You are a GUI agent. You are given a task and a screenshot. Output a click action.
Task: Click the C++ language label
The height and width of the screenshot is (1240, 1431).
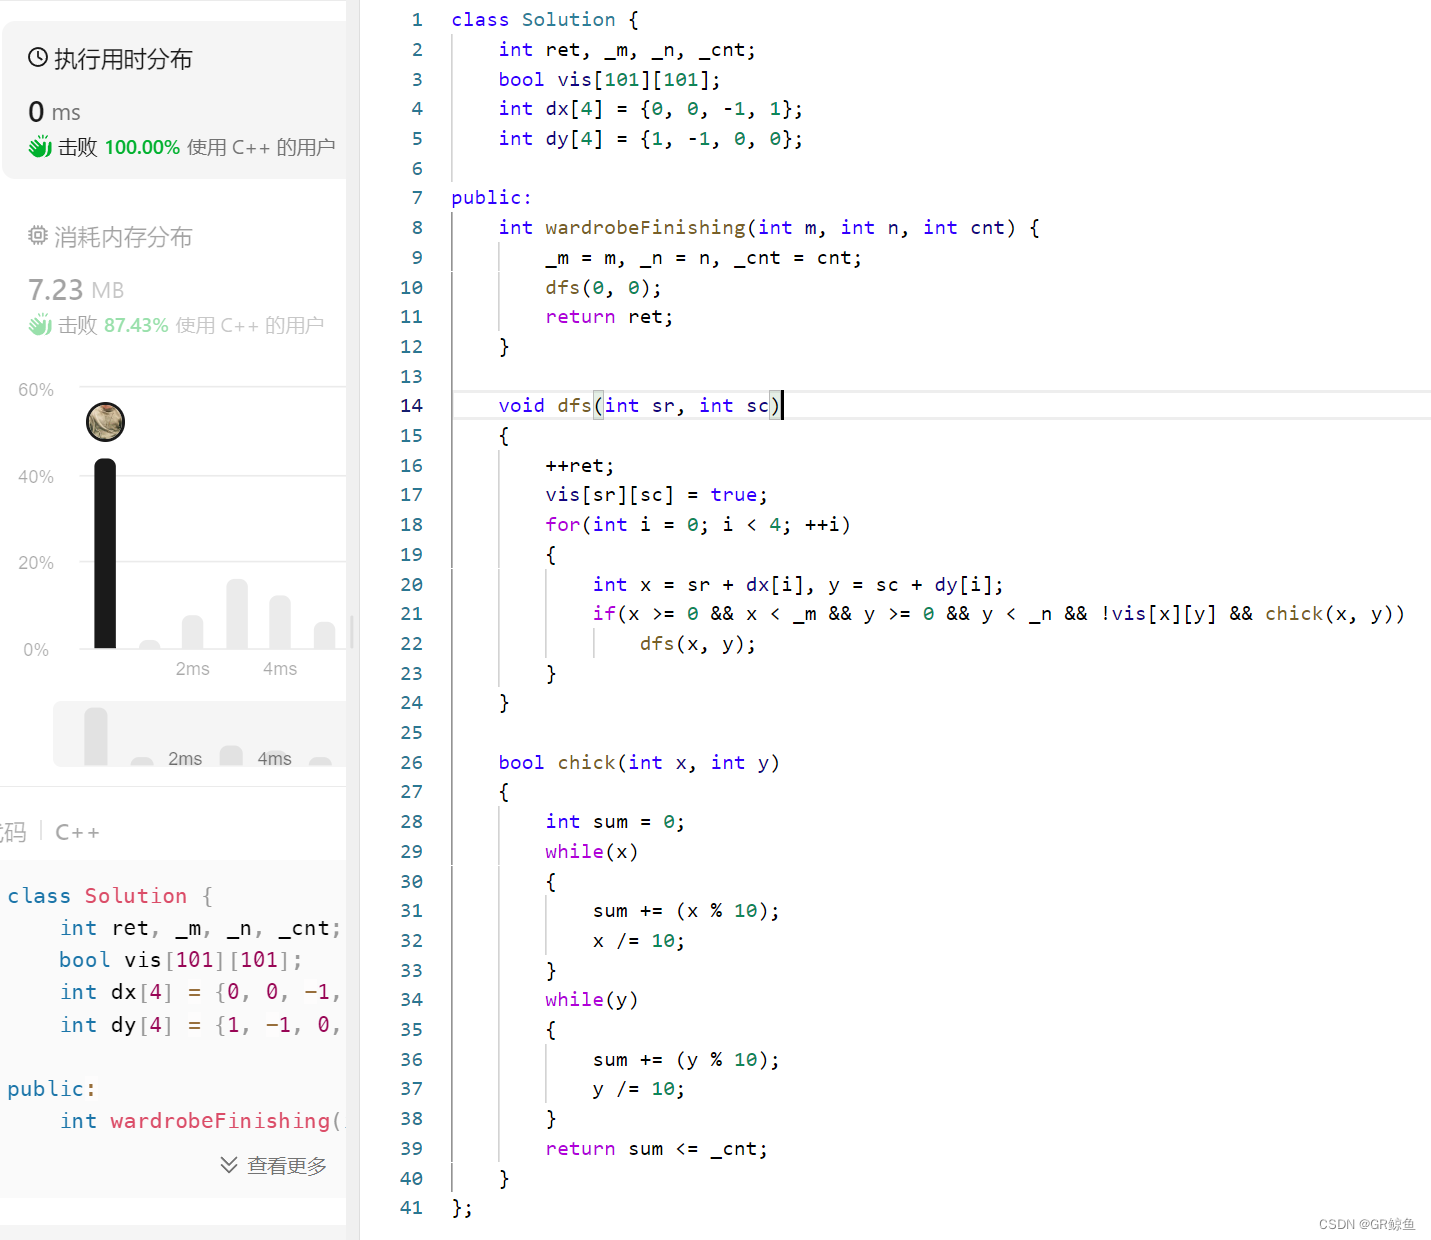pos(77,832)
